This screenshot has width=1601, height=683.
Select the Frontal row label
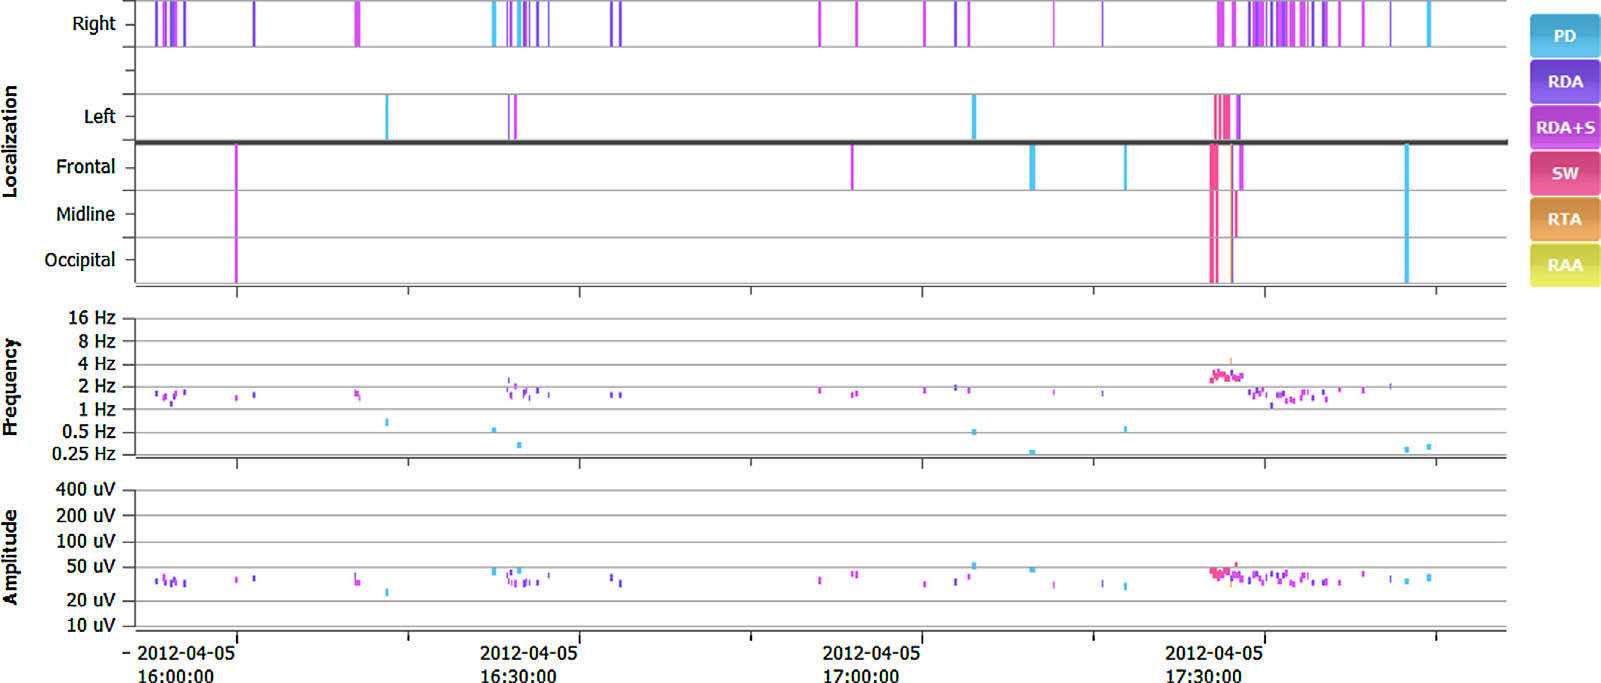click(85, 167)
